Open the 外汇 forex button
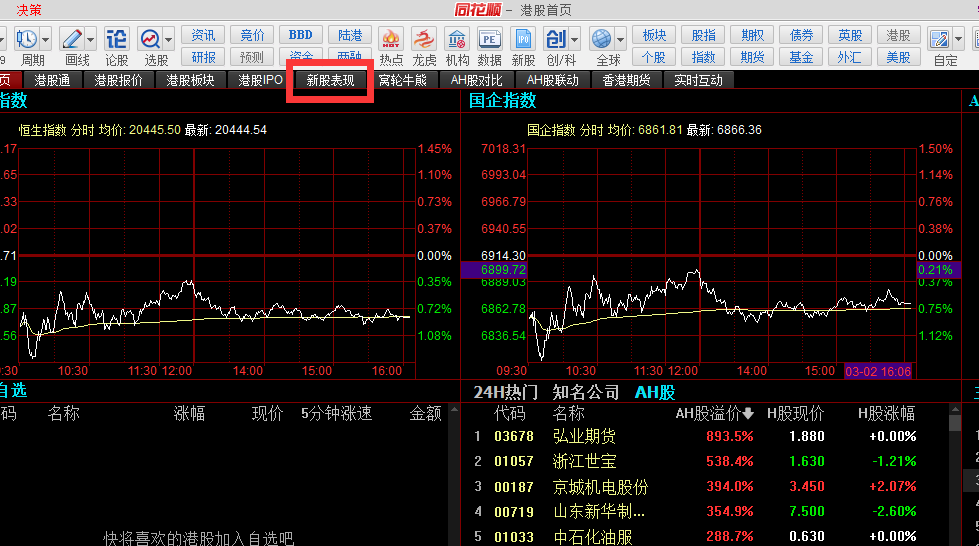The width and height of the screenshot is (979, 546). point(850,57)
